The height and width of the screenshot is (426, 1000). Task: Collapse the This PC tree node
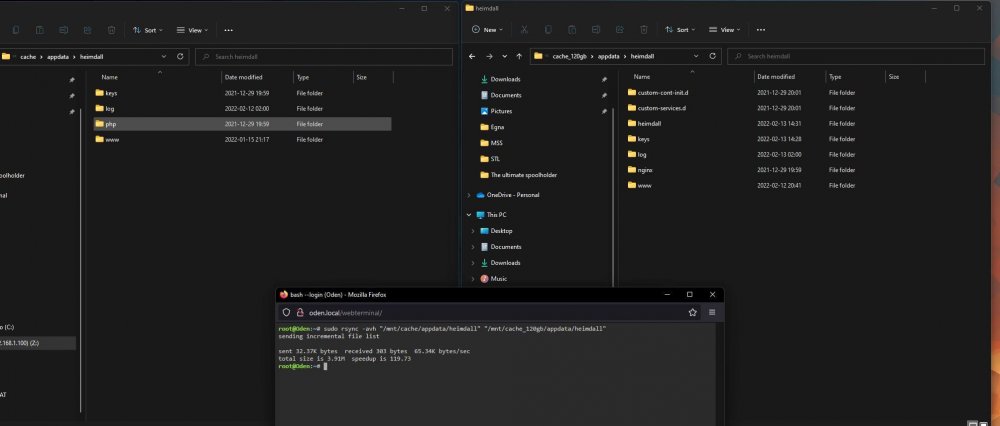(469, 215)
